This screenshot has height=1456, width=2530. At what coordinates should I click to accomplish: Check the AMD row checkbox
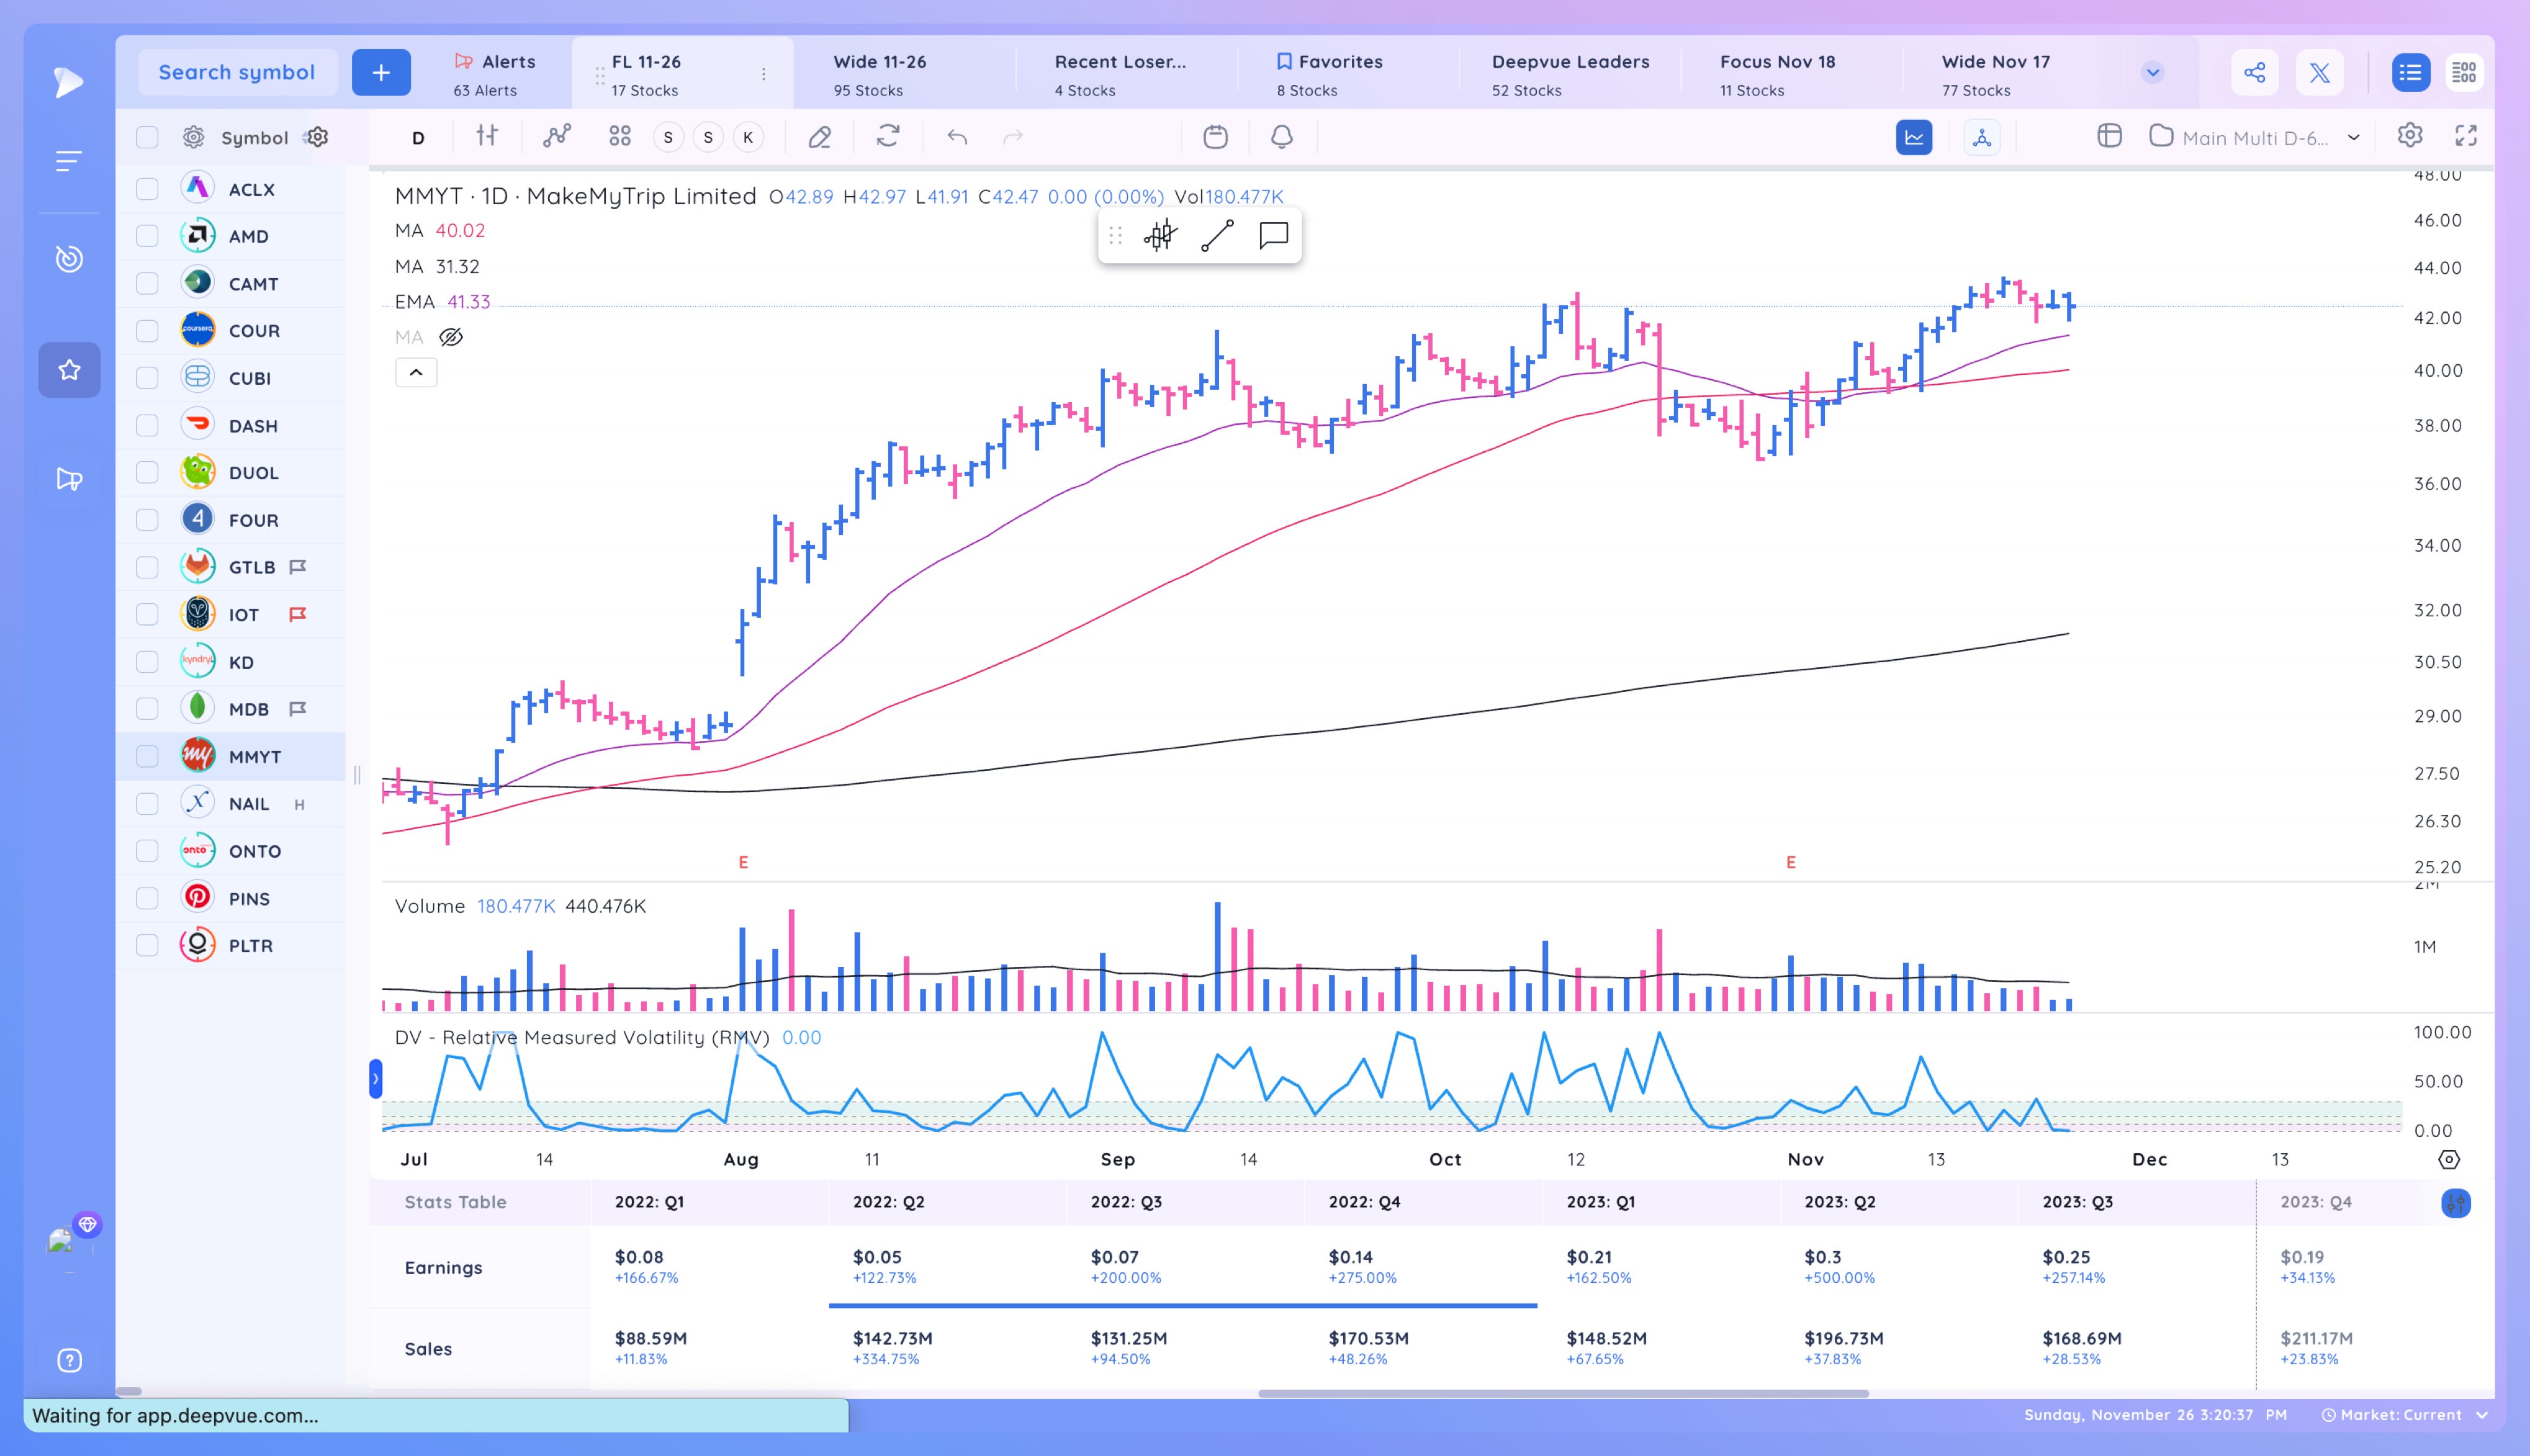[x=147, y=236]
